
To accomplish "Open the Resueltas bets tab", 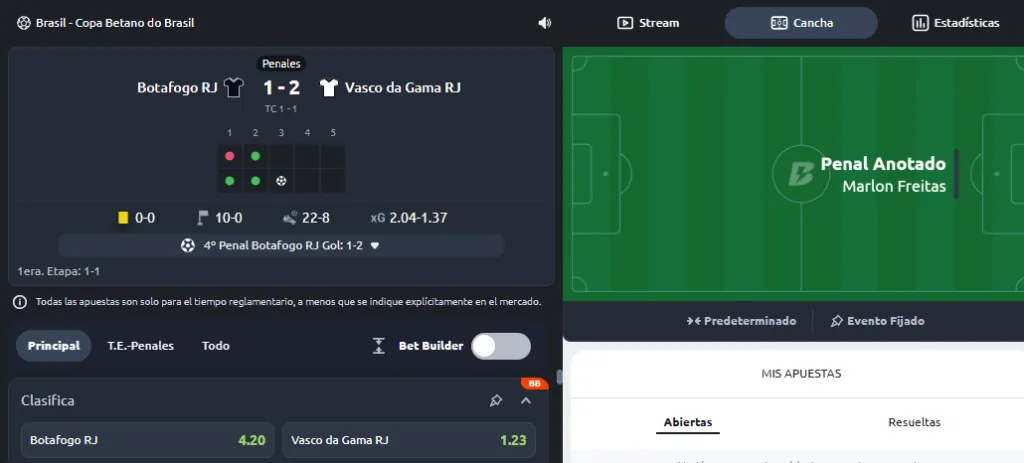I will pos(914,422).
